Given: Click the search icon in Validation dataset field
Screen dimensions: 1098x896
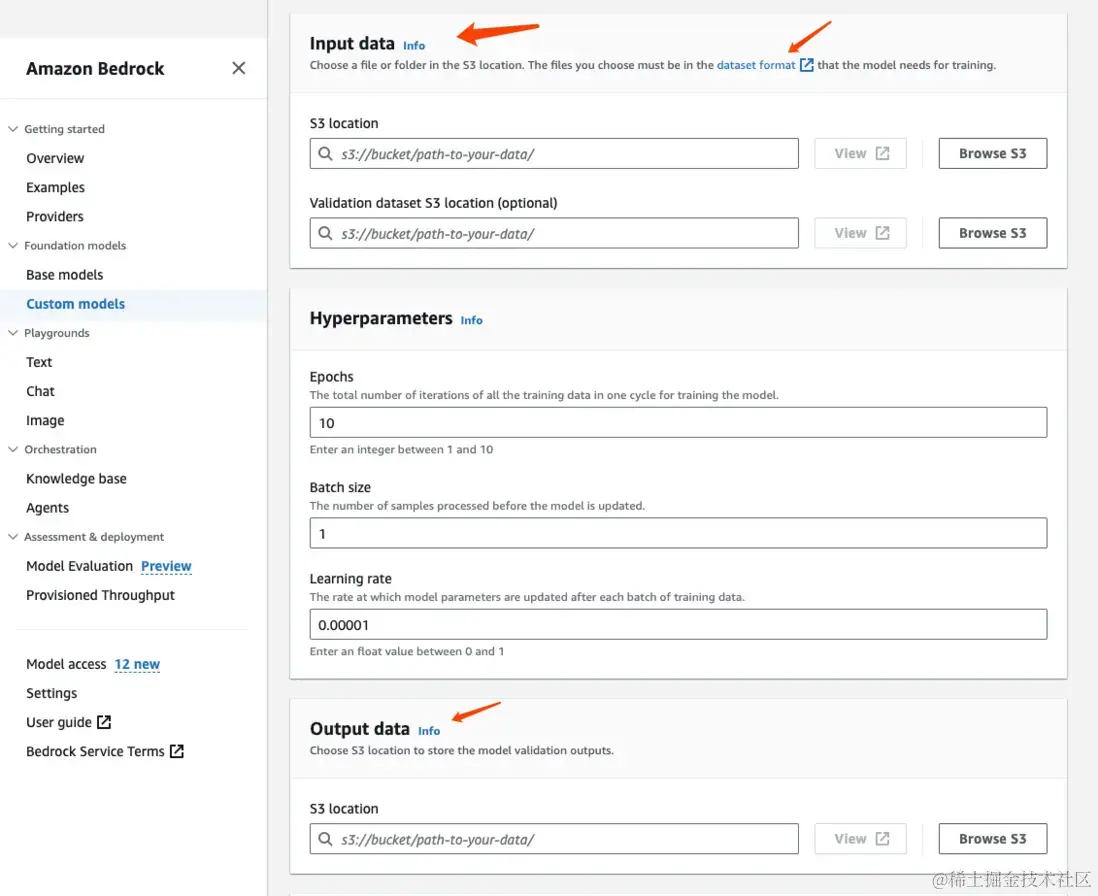Looking at the screenshot, I should point(325,233).
